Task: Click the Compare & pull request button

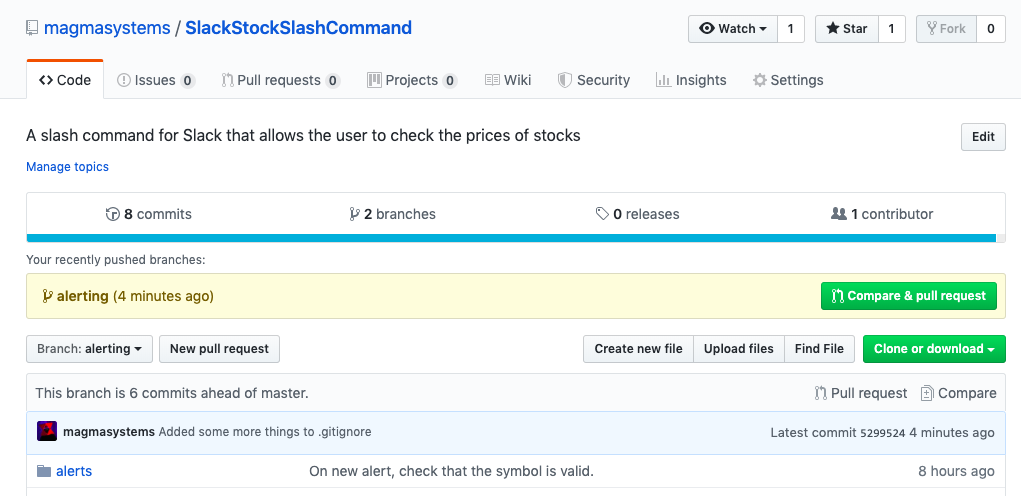Action: pos(908,296)
